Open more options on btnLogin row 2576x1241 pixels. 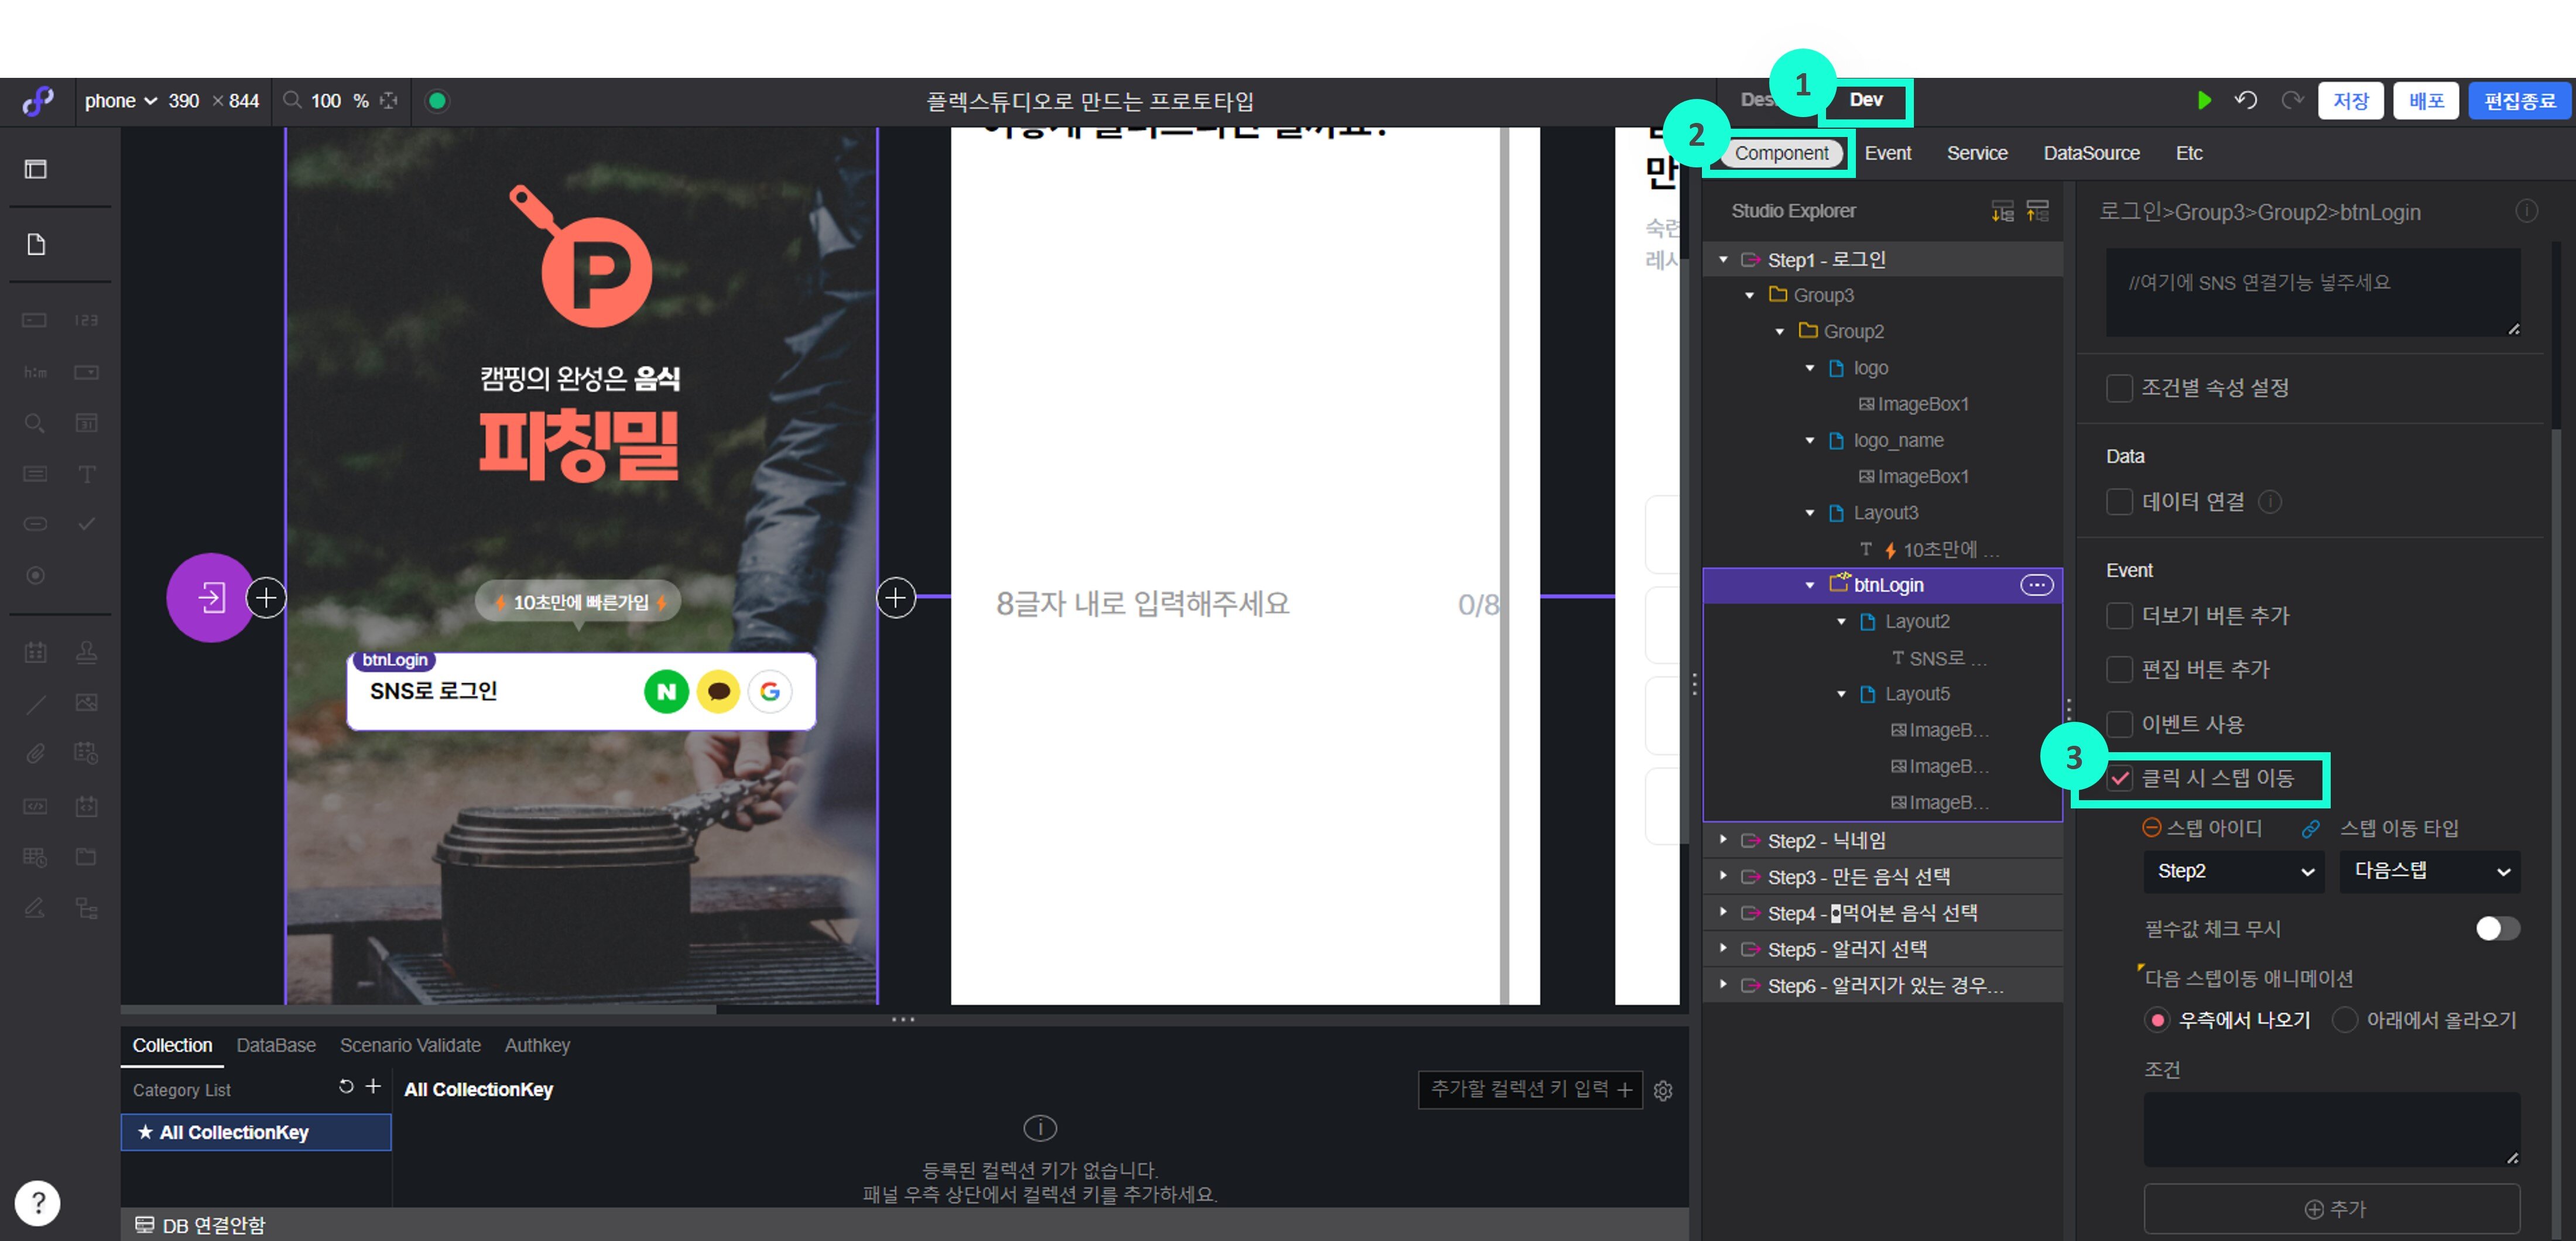2037,585
